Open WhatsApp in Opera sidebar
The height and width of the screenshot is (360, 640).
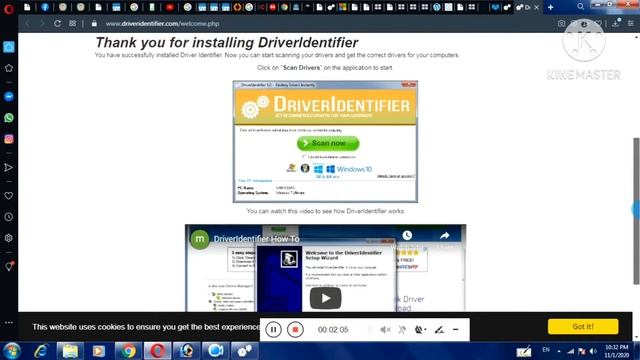click(x=9, y=118)
